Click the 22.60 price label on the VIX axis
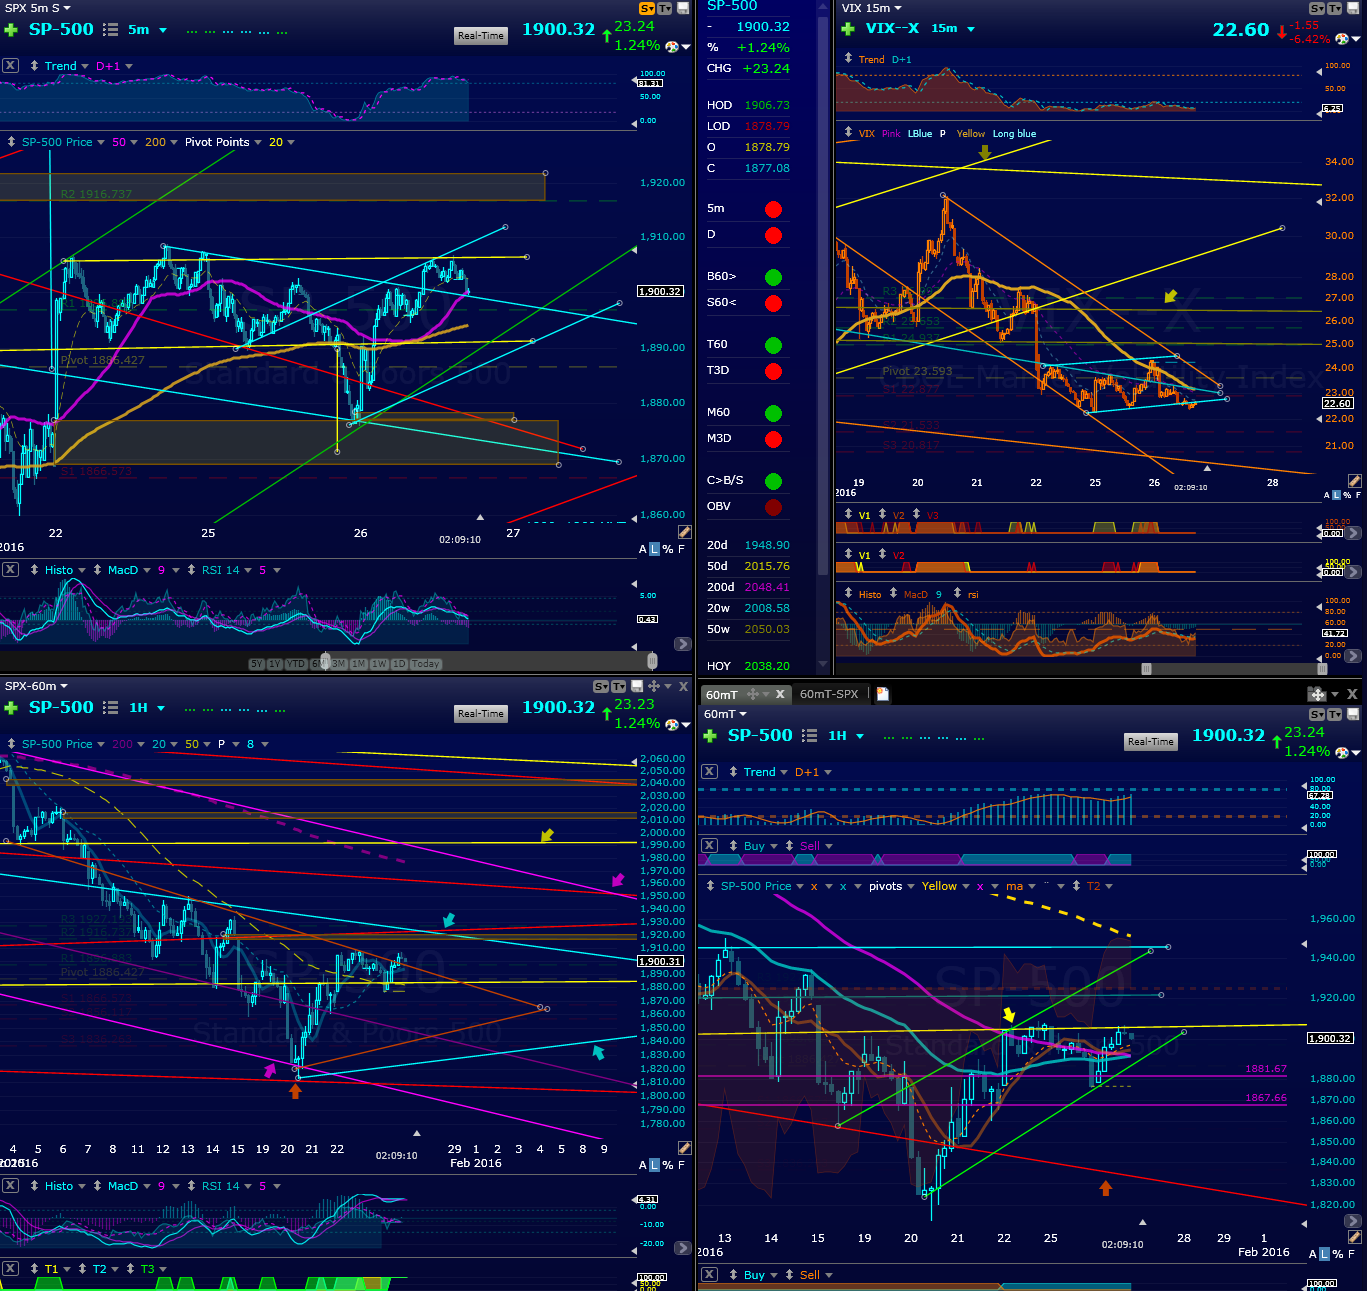The width and height of the screenshot is (1367, 1291). tap(1337, 404)
